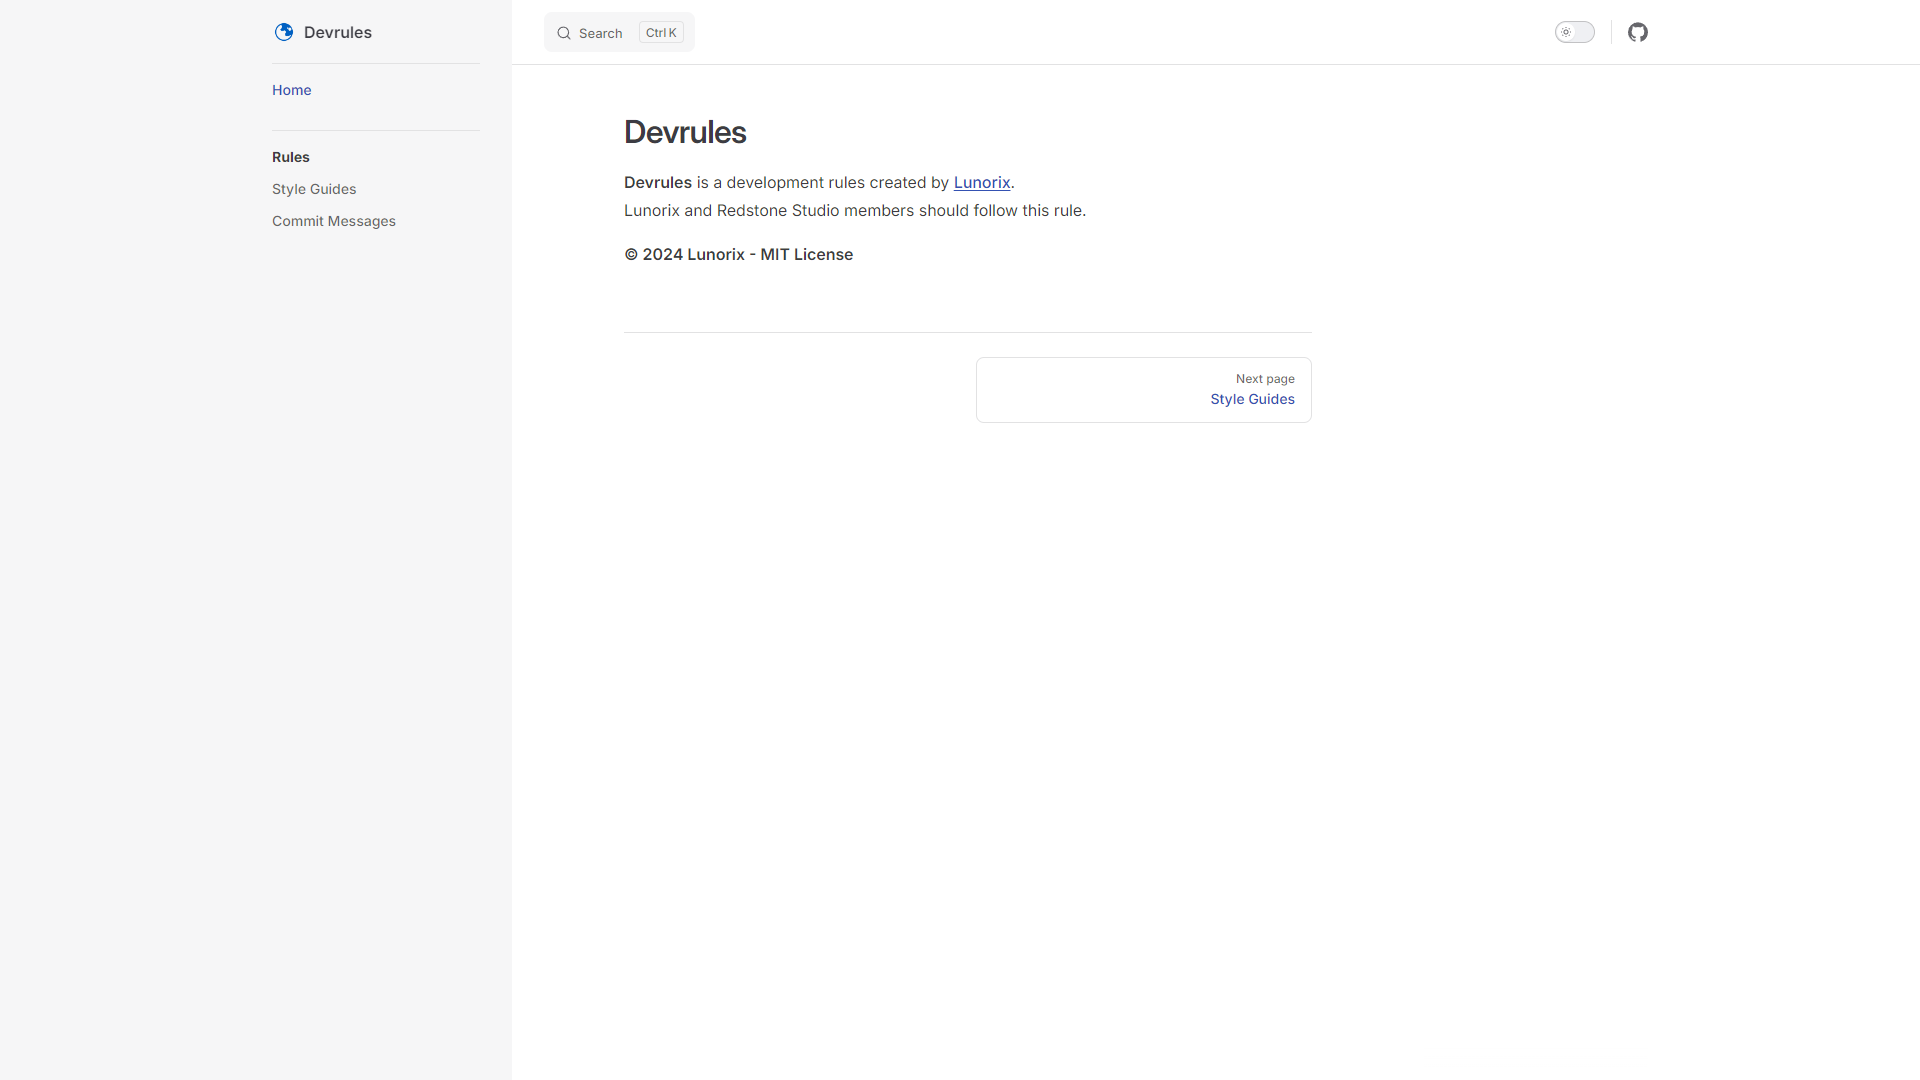The image size is (1920, 1080).
Task: Click the Style Guides next-page link text
Action: point(1252,399)
